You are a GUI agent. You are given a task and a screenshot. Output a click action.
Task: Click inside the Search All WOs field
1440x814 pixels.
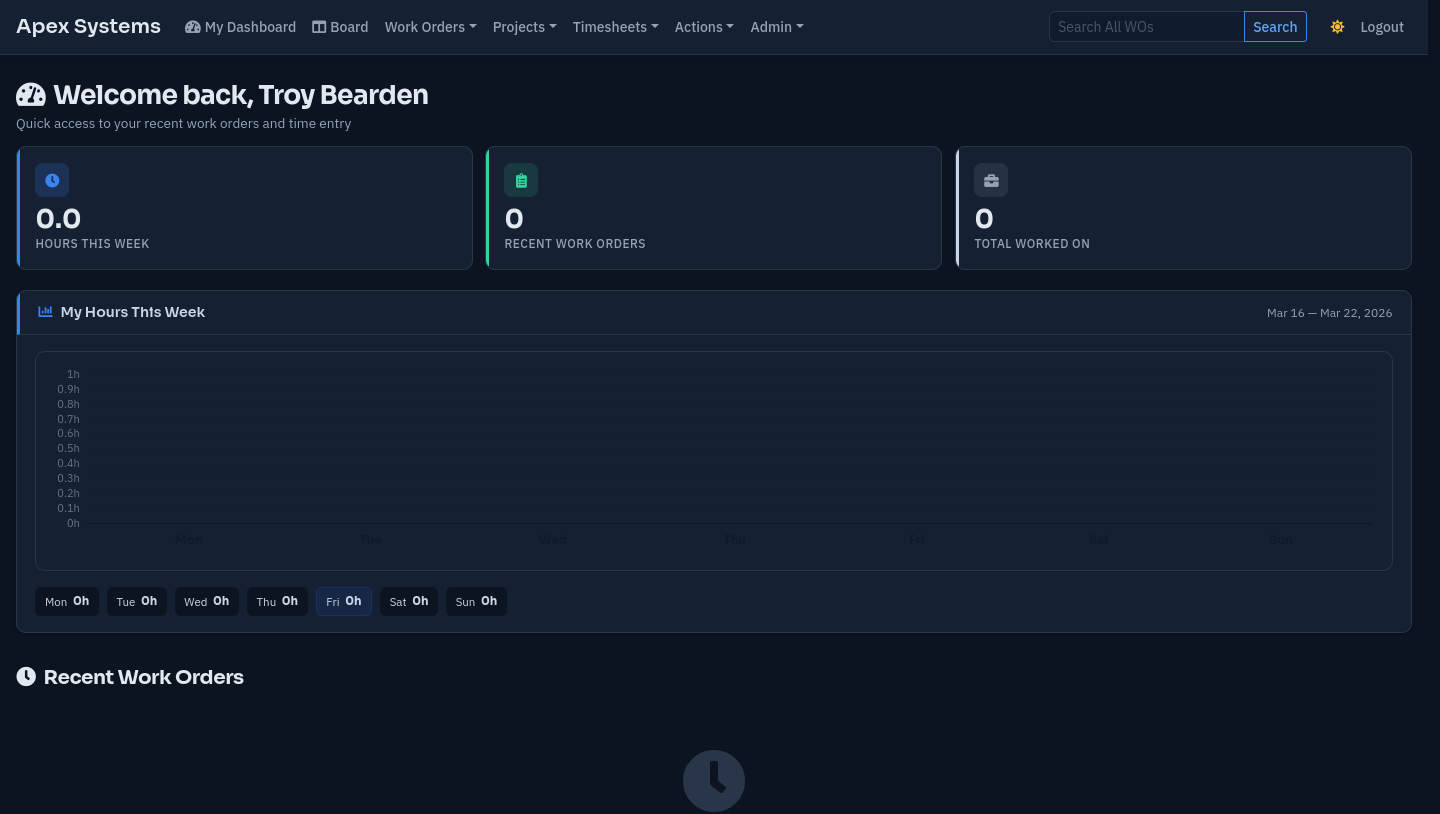pyautogui.click(x=1146, y=27)
